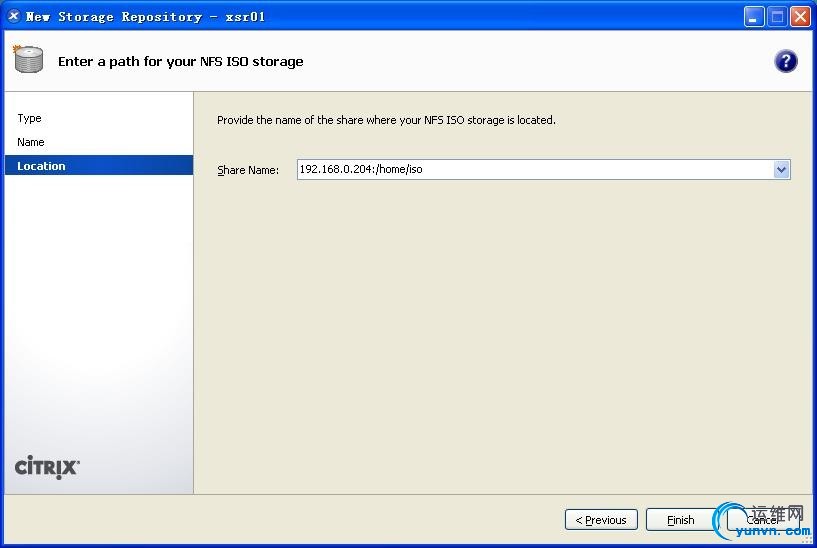Select the Location wizard step

click(41, 166)
